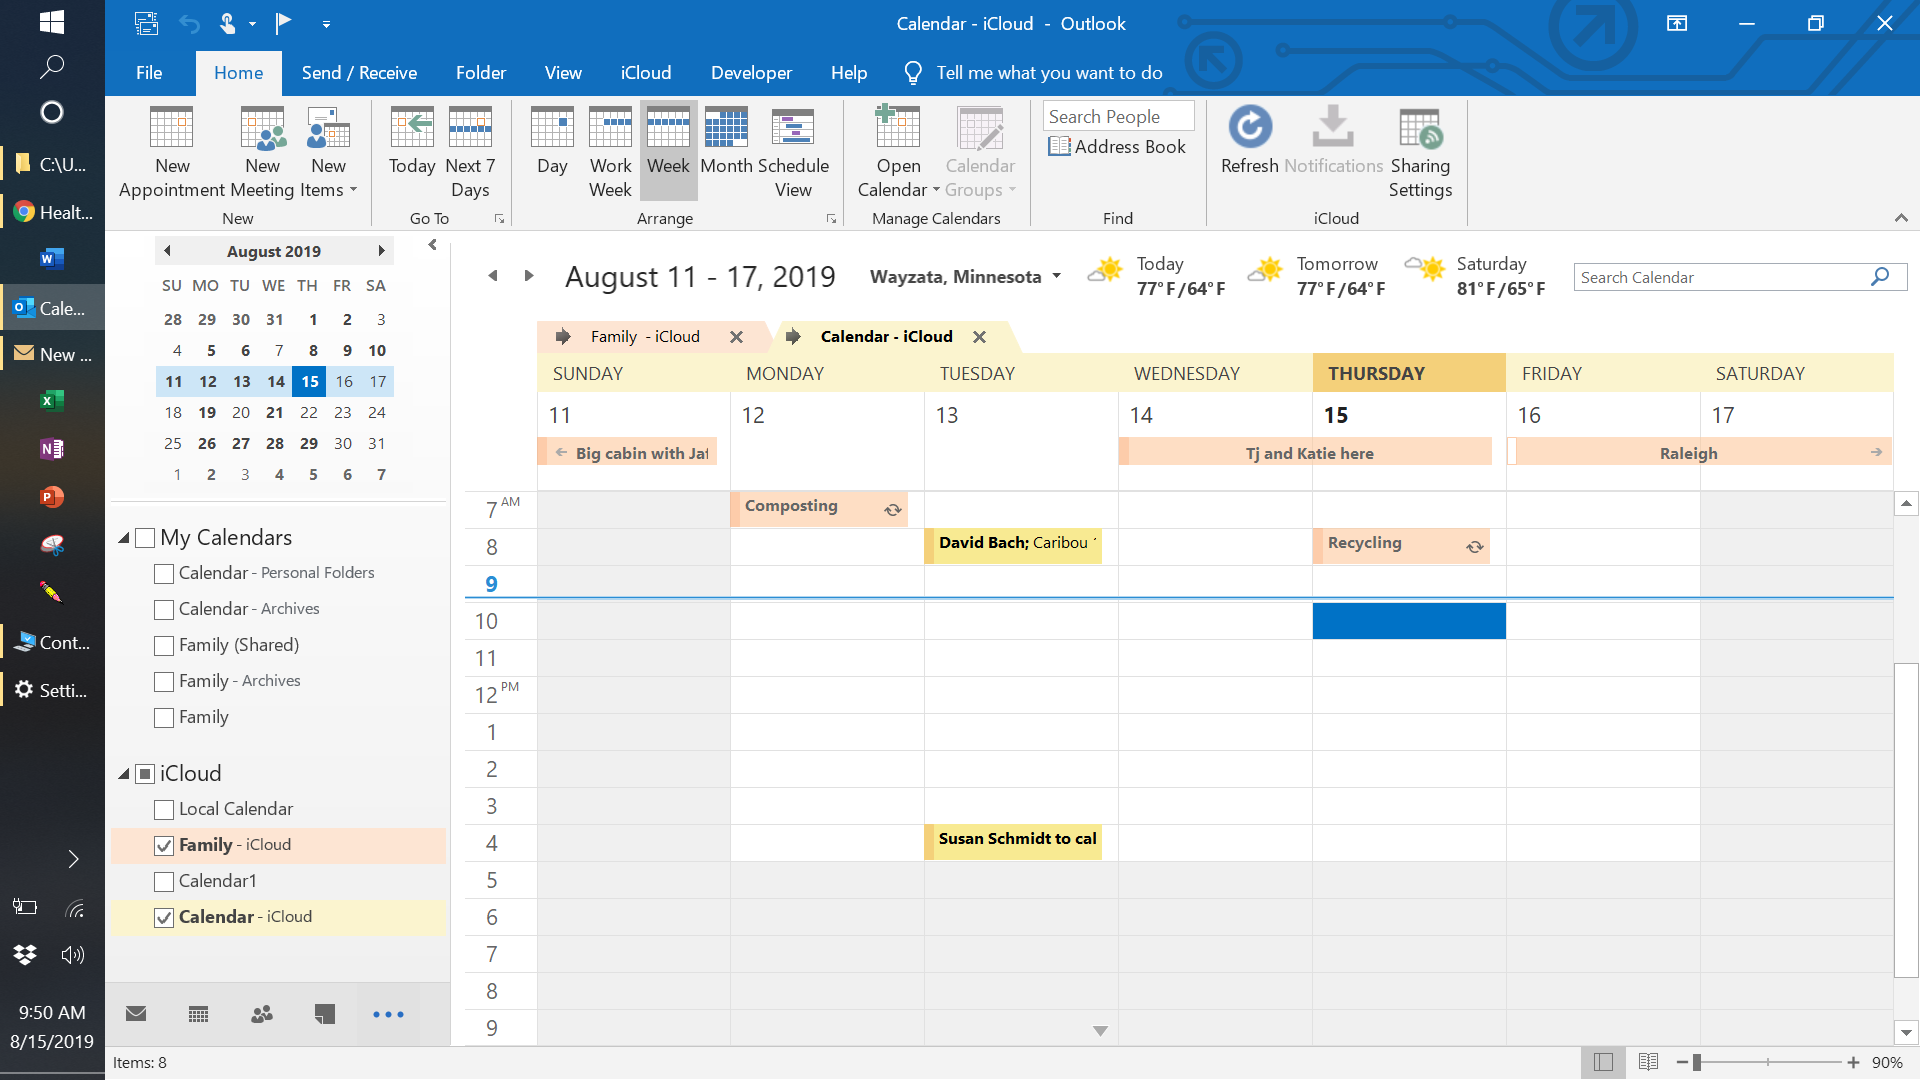This screenshot has height=1080, width=1920.
Task: Go to previous month in mini calendar
Action: coord(167,251)
